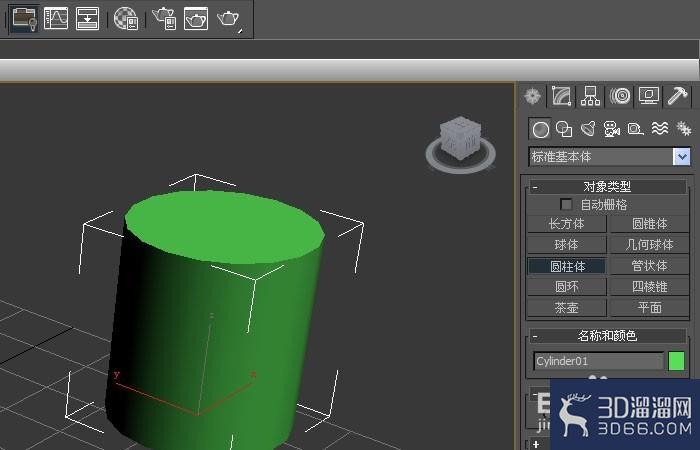Viewport: 700px width, 450px height.
Task: Switch to the Create command panel tab
Action: click(533, 96)
